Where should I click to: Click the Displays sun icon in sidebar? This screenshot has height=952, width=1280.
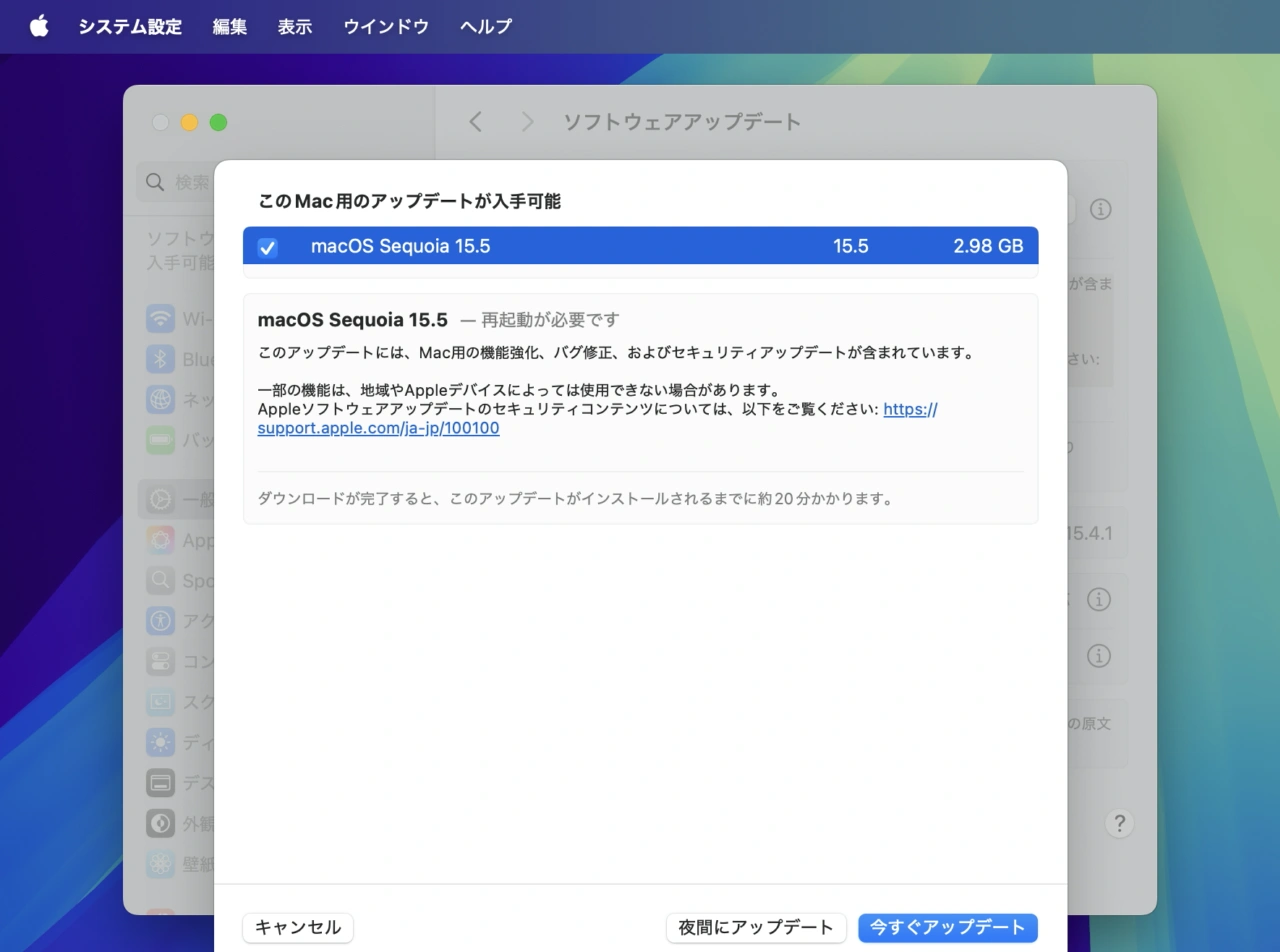point(160,742)
